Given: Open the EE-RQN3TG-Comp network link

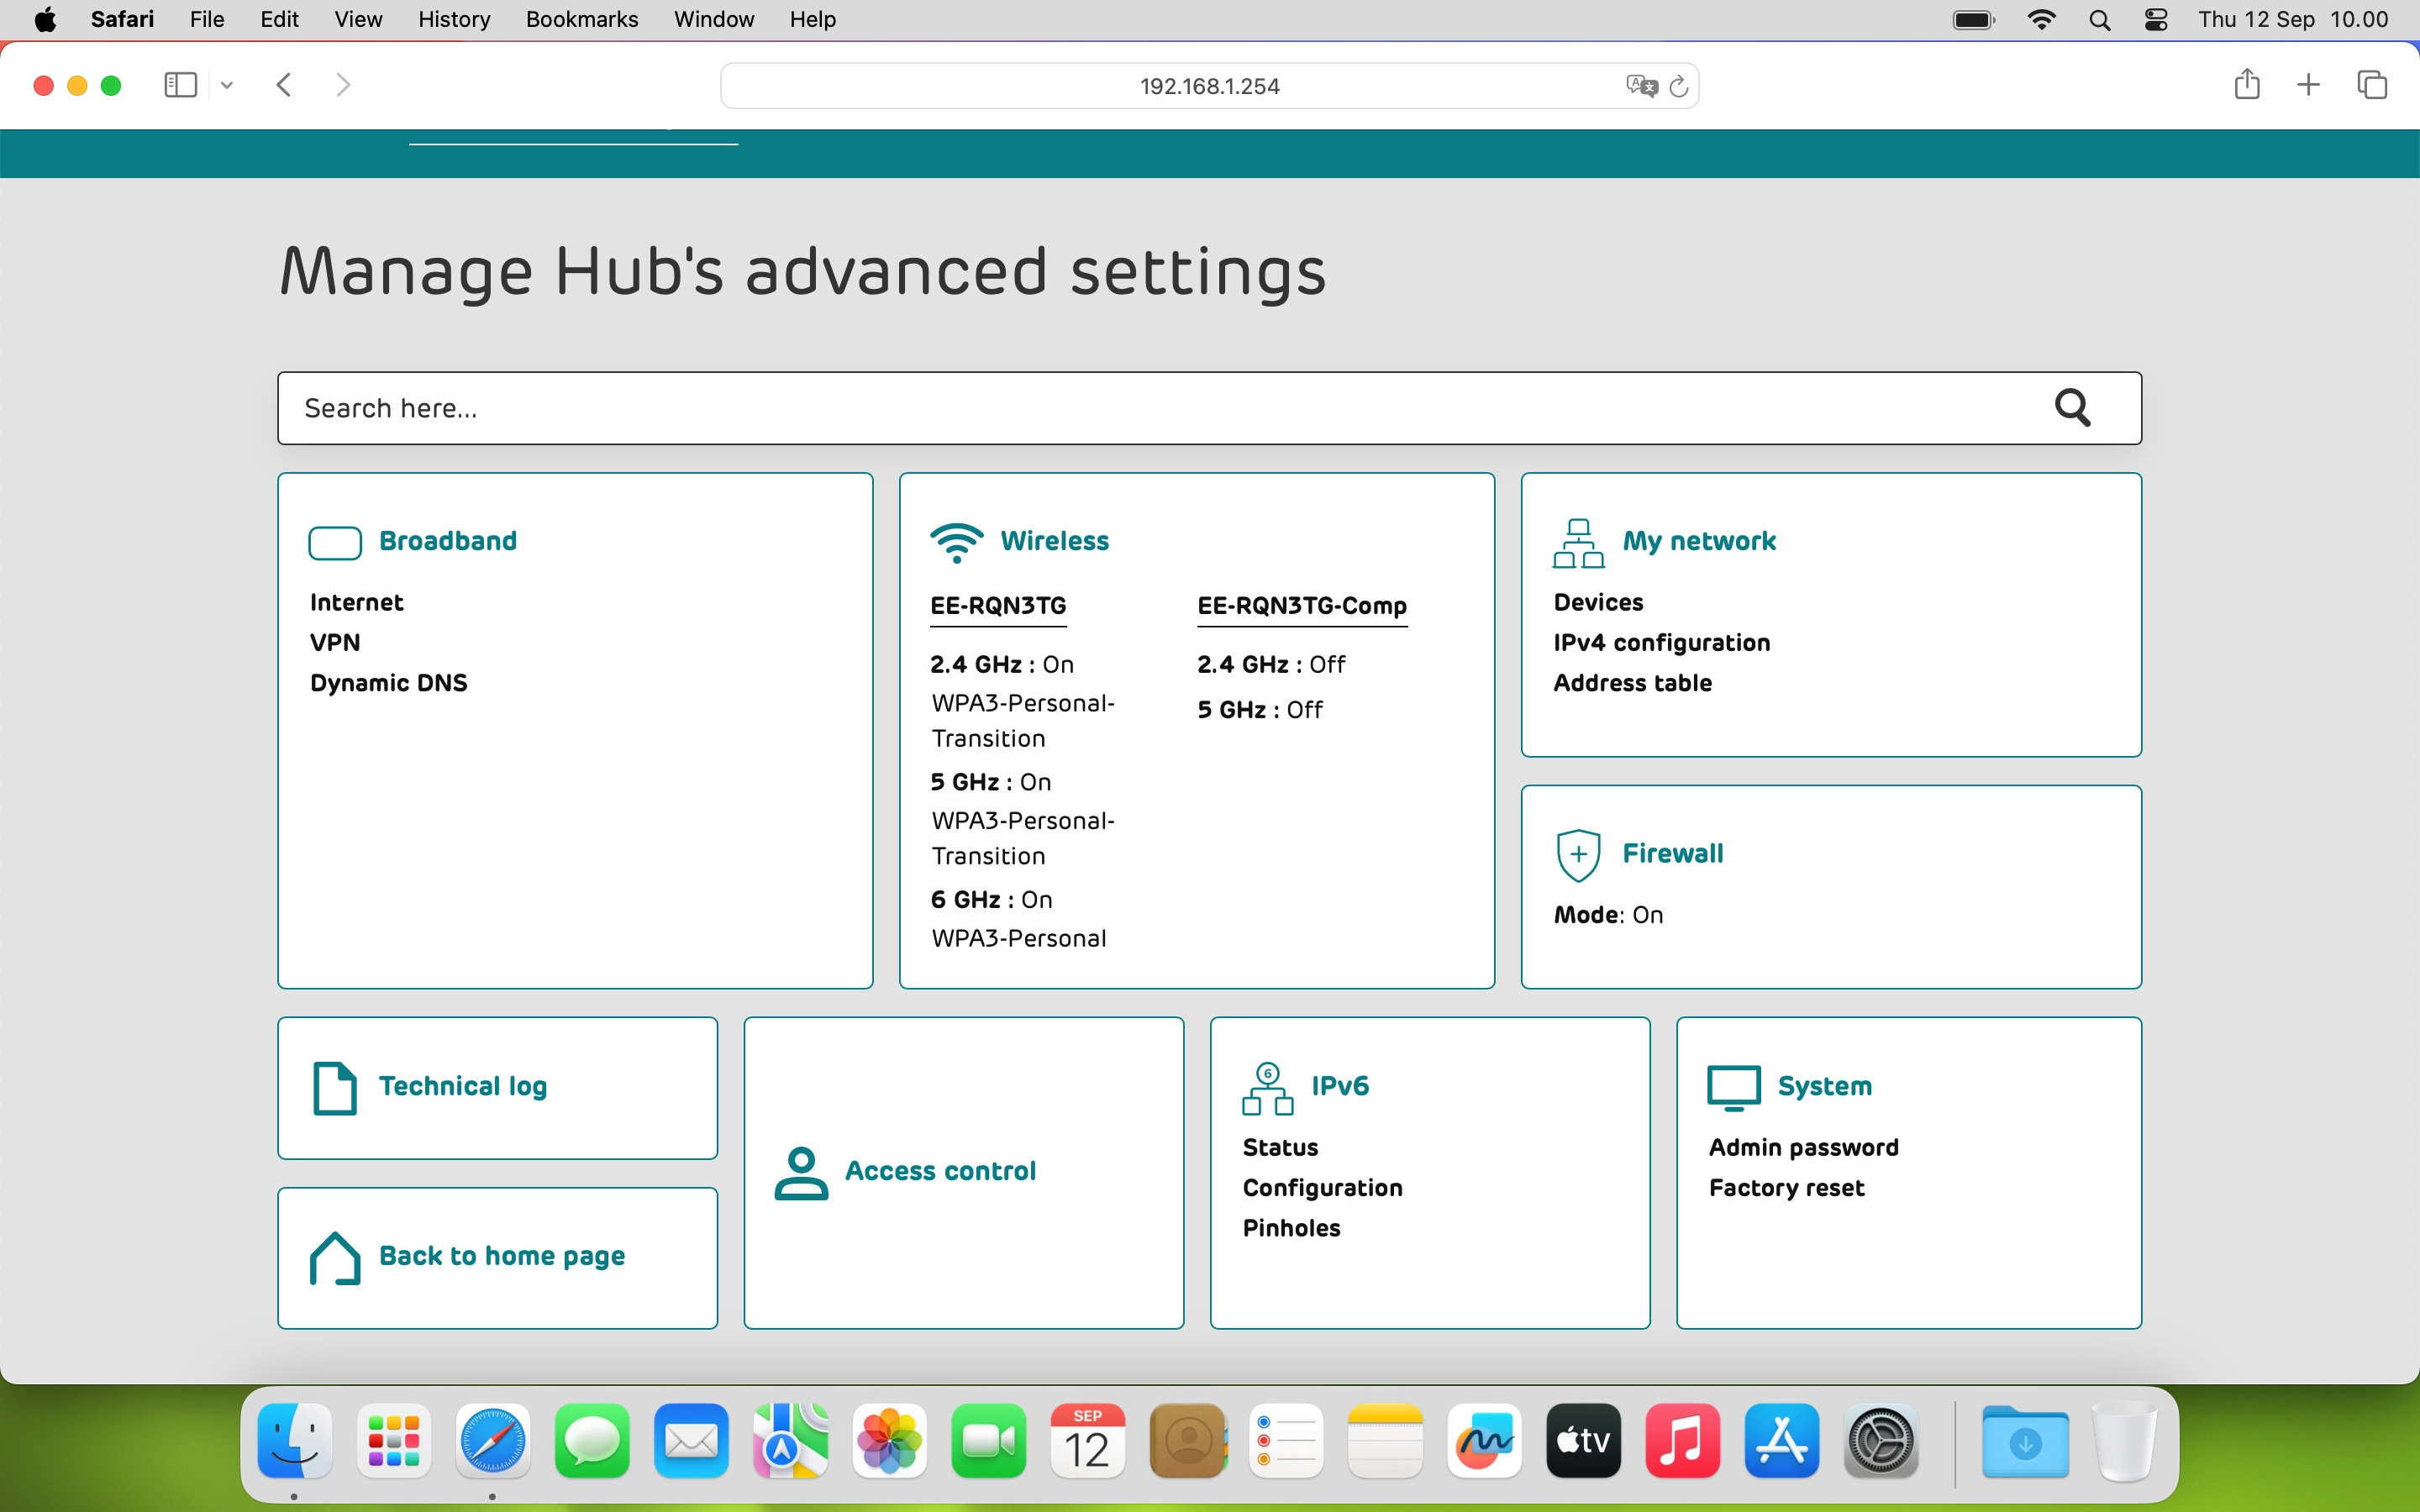Looking at the screenshot, I should [x=1301, y=606].
